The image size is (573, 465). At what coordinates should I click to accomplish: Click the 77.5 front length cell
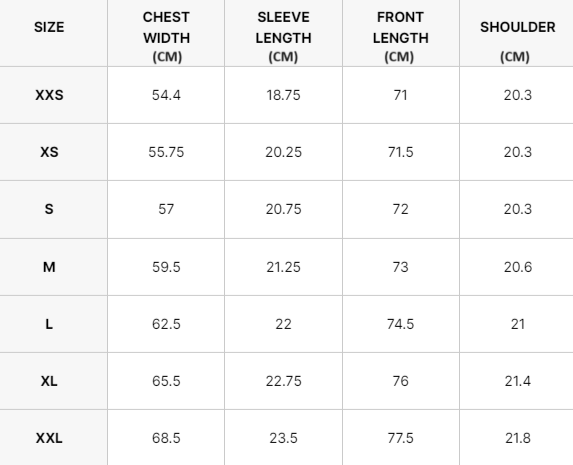(x=401, y=438)
